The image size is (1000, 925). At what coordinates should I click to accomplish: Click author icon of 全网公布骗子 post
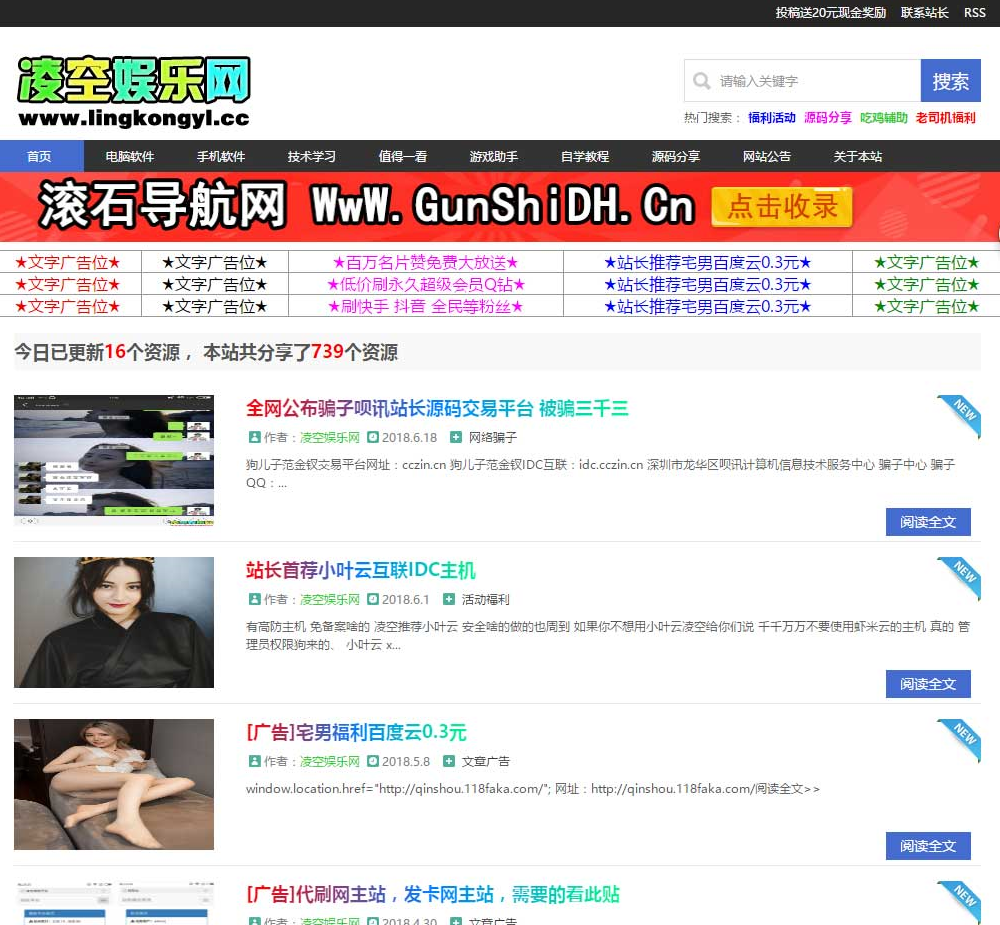[254, 437]
